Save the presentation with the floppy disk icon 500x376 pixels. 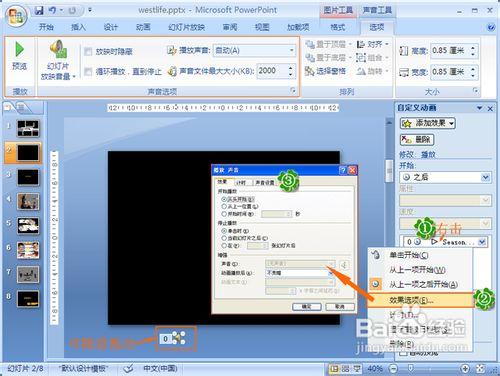click(39, 10)
